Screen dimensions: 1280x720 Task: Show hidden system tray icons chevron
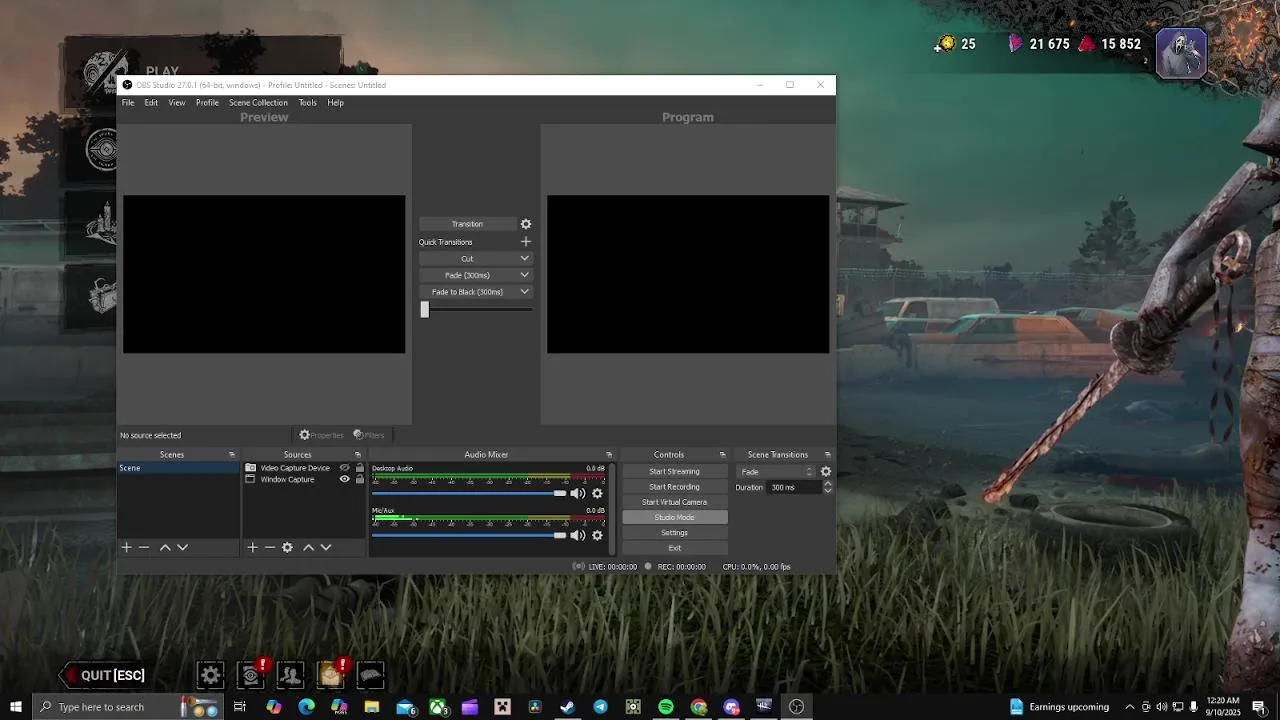pos(1130,707)
